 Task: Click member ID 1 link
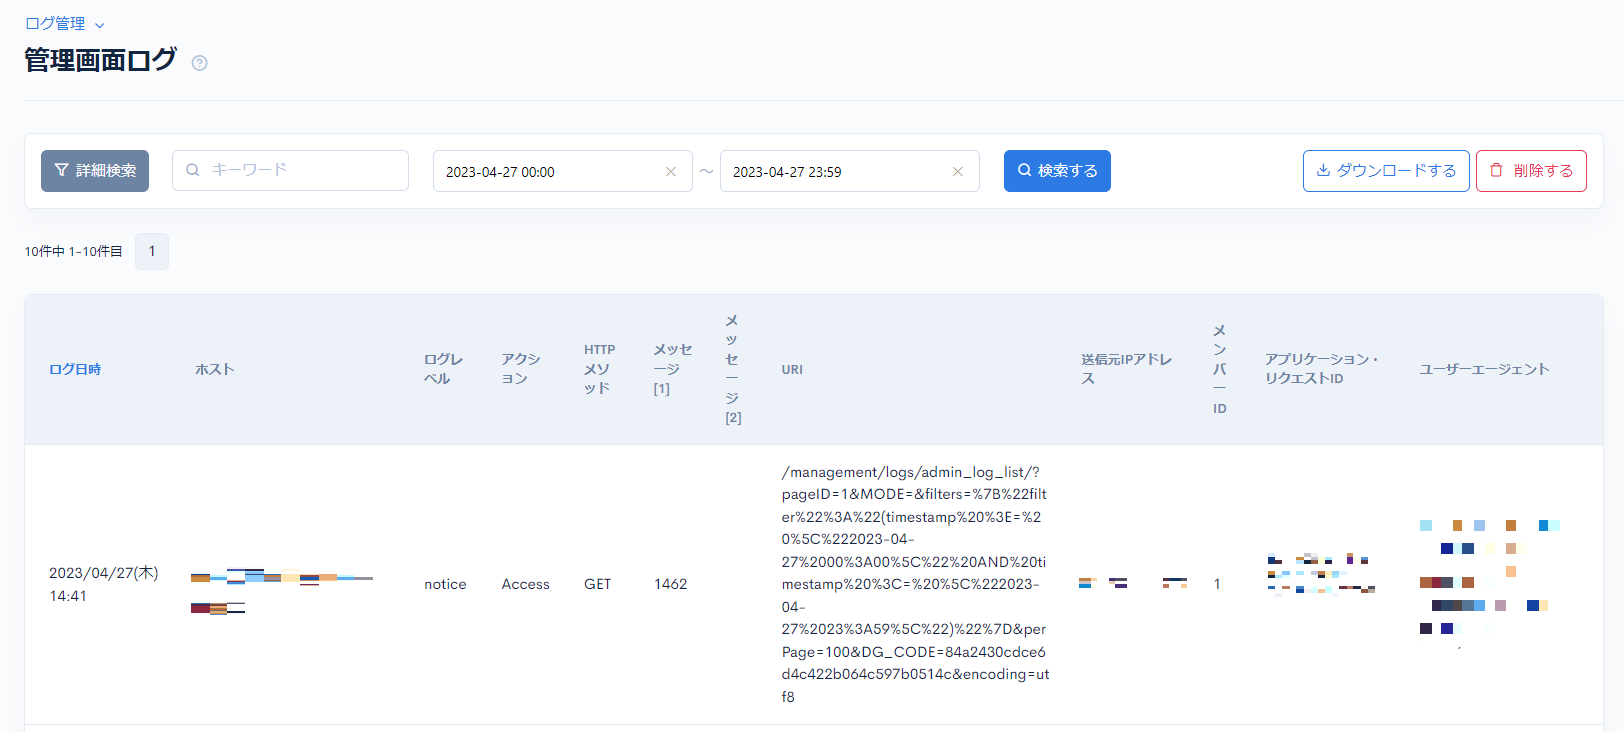[x=1217, y=584]
